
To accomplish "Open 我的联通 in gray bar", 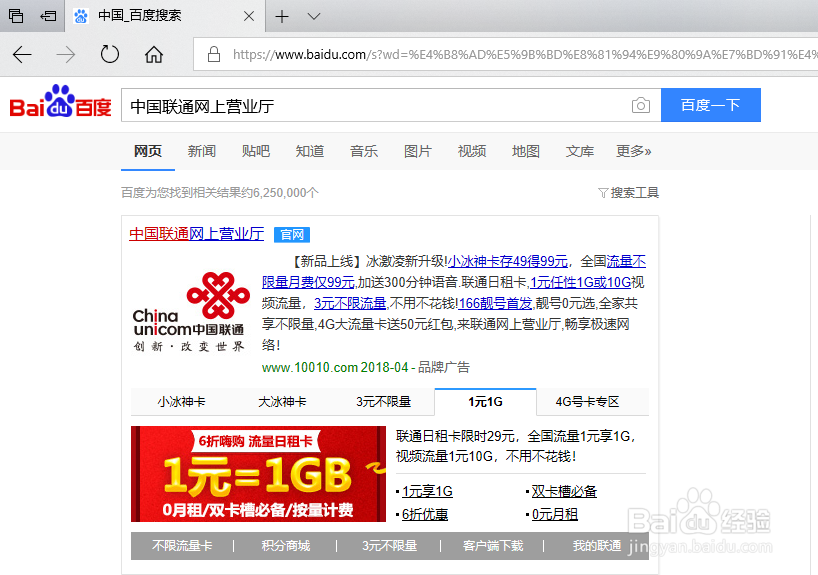I will (597, 546).
